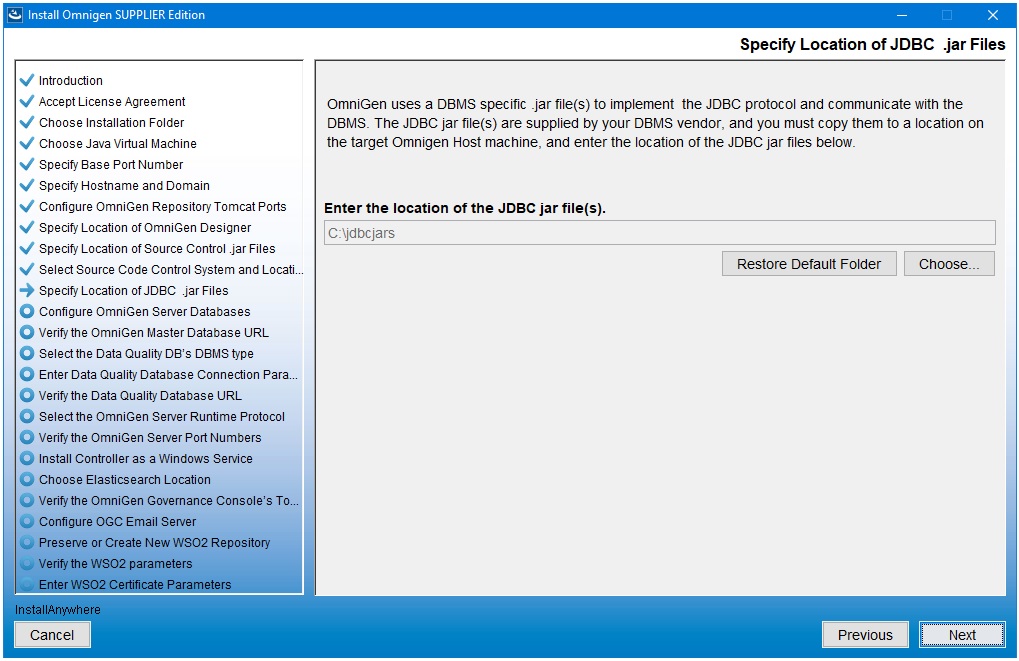Close the Install Omnigen window

pyautogui.click(x=992, y=14)
